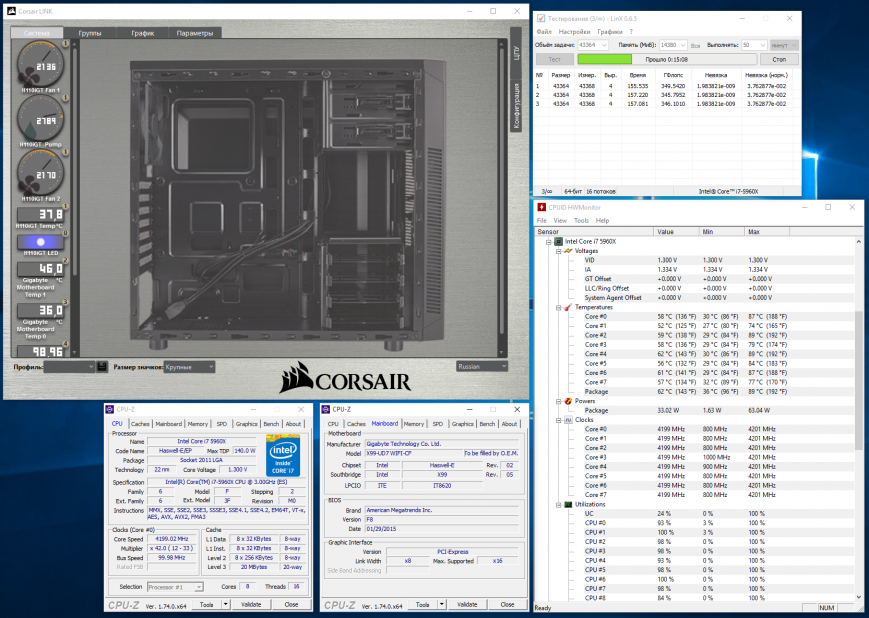Click Close in the right CPU-Z window
Screen dimensions: 869x618
pyautogui.click(x=507, y=605)
